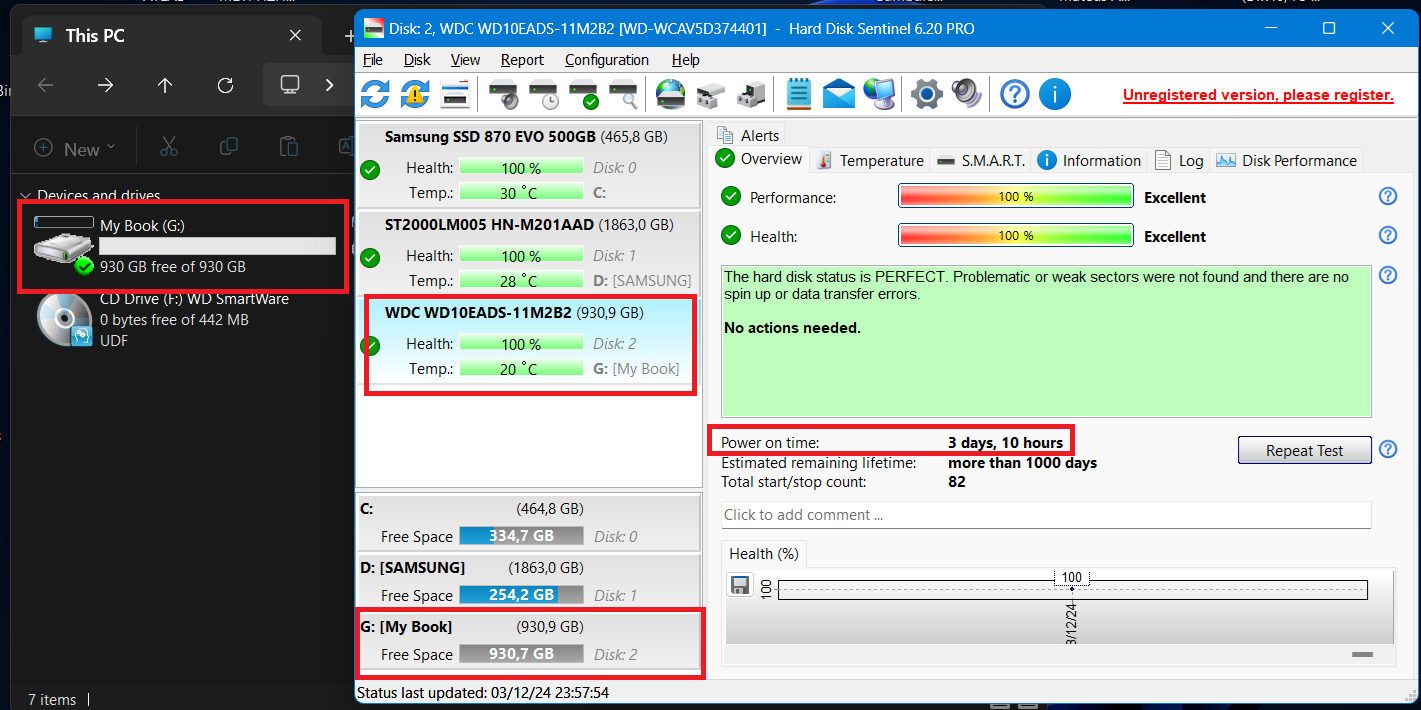Click the disk with green checkmark test icon

[x=583, y=95]
